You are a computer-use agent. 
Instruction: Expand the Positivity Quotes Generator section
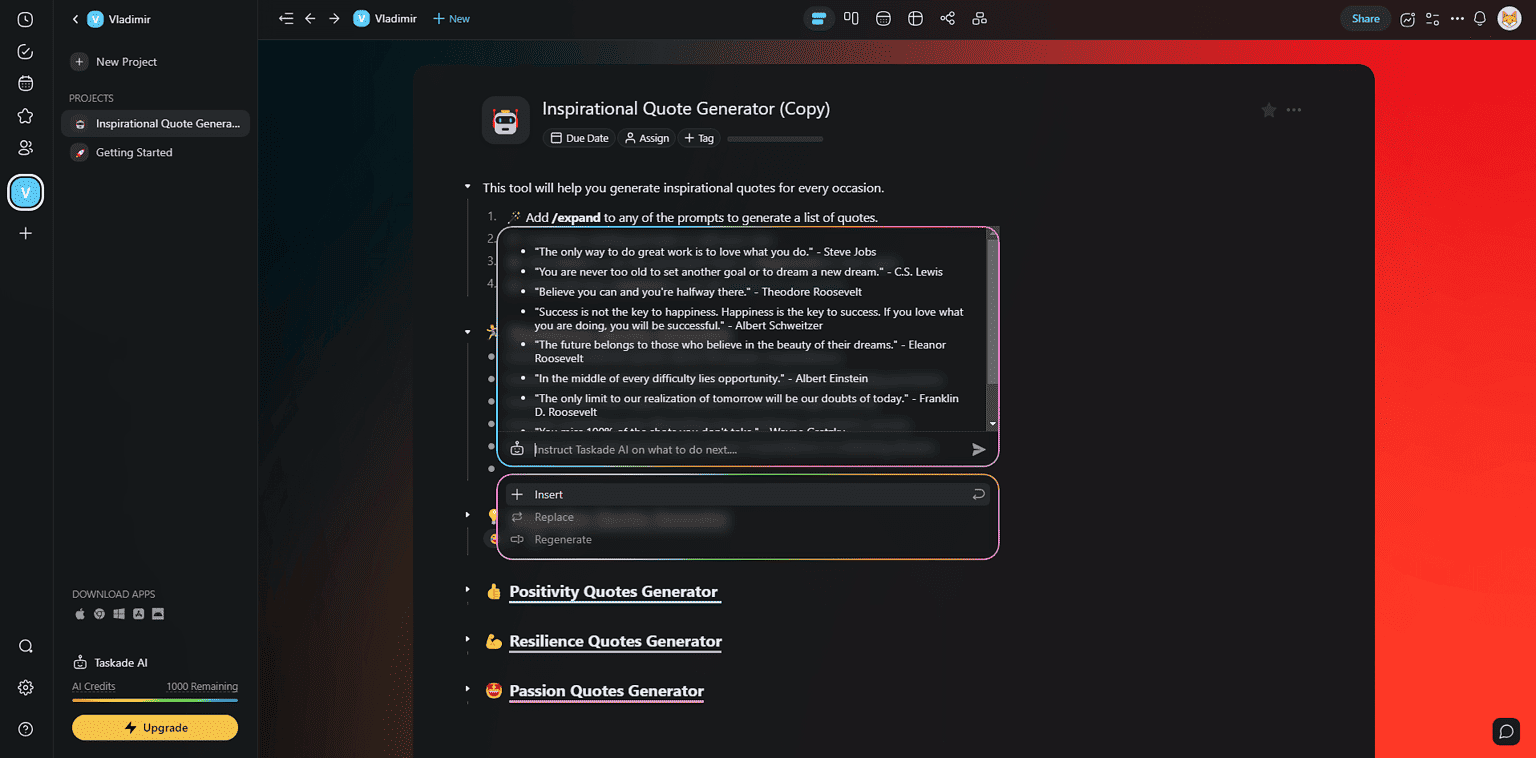(467, 590)
